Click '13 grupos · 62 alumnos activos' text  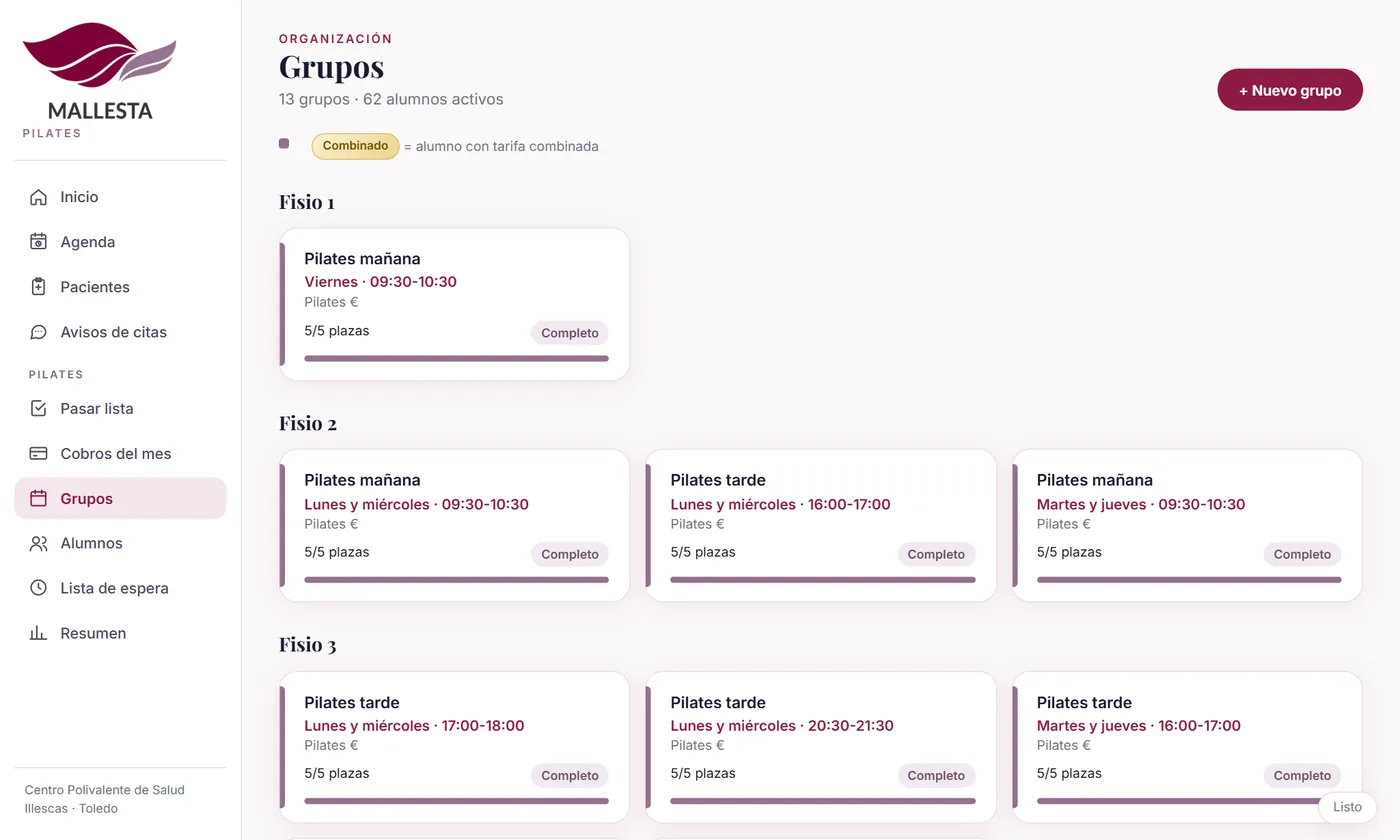391,100
